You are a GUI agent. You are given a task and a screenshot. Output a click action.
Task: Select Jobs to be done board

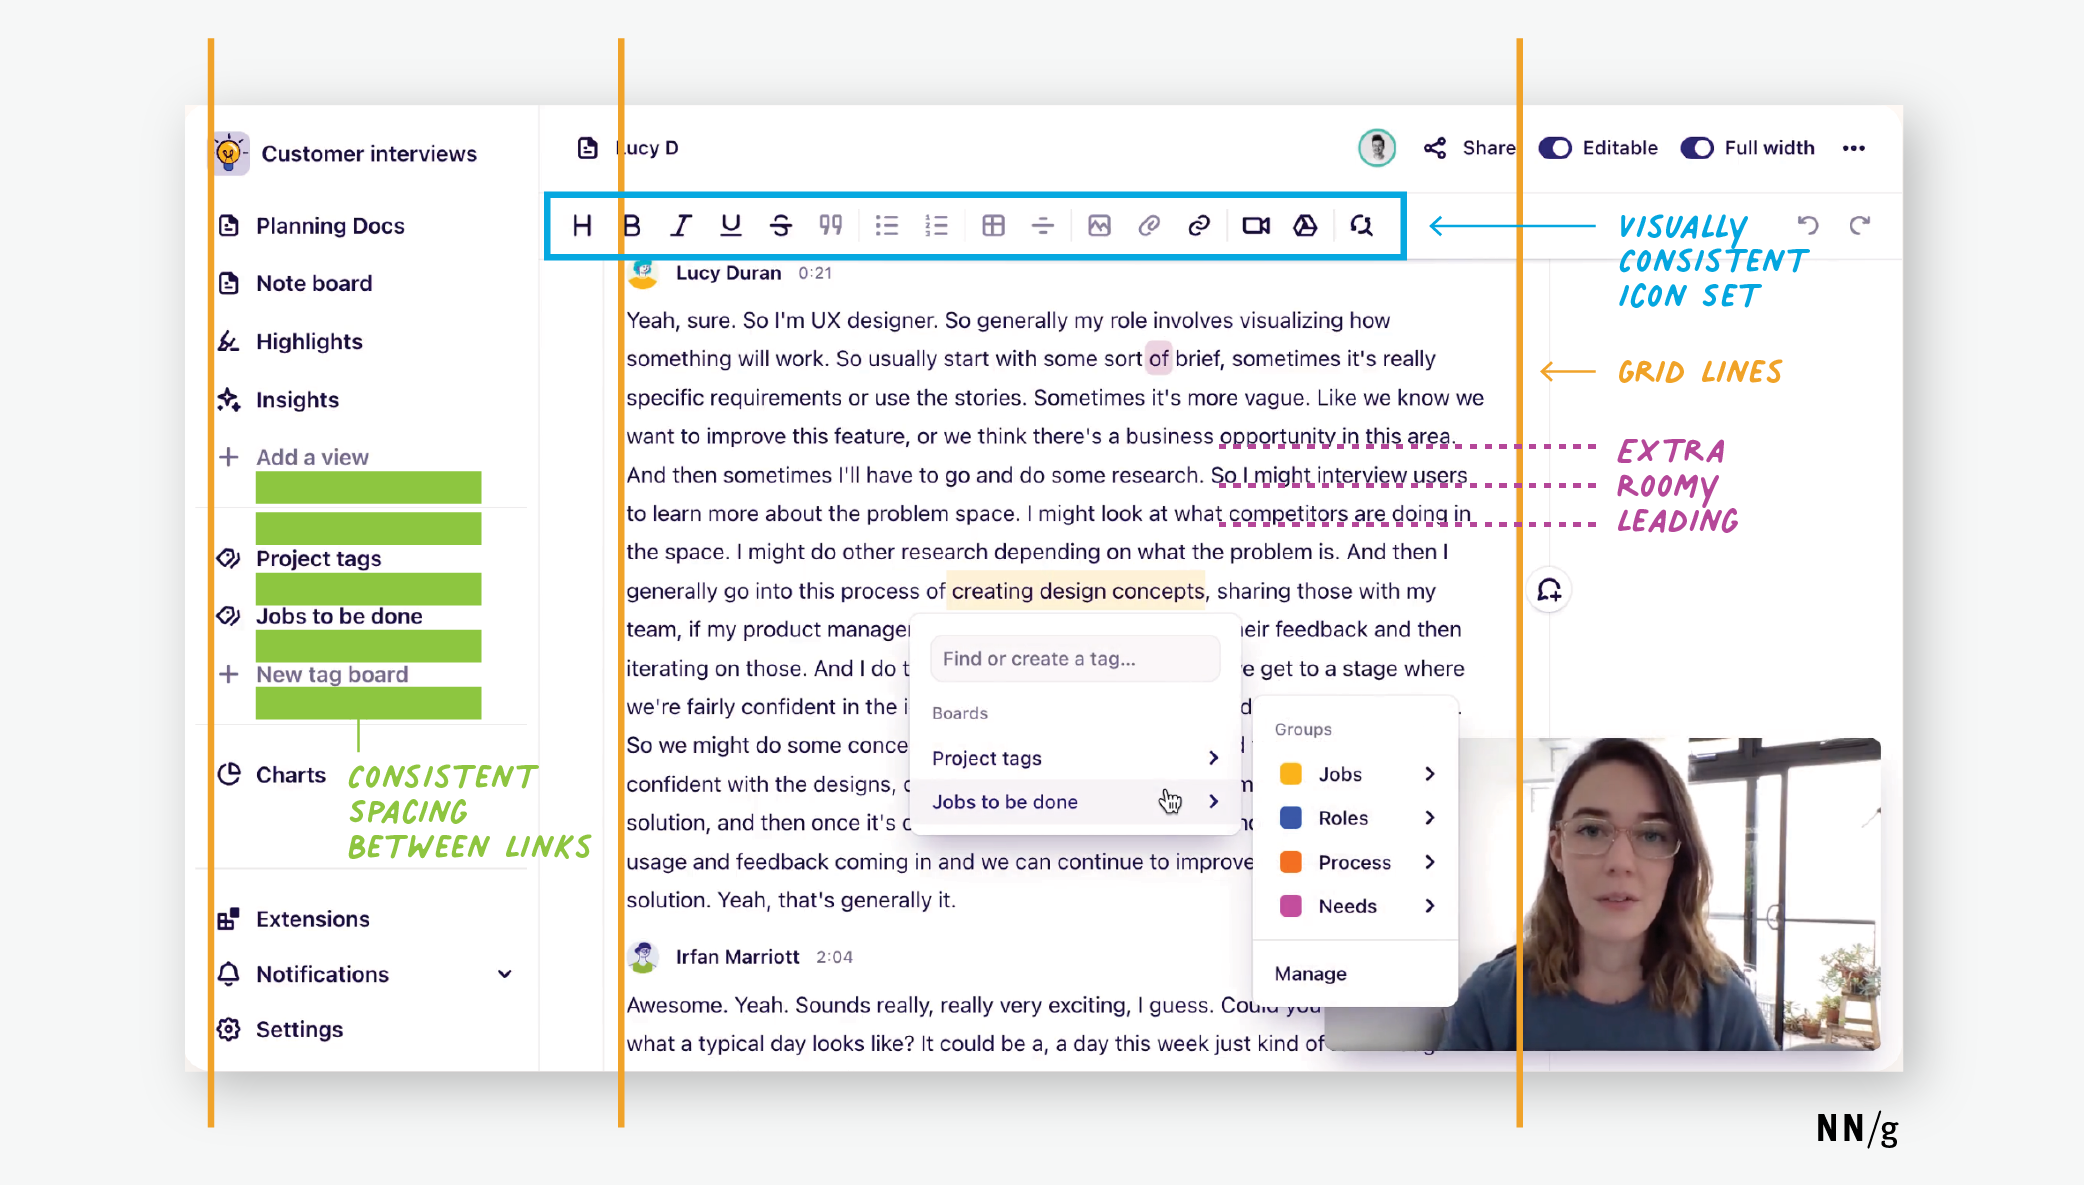[x=1071, y=800]
